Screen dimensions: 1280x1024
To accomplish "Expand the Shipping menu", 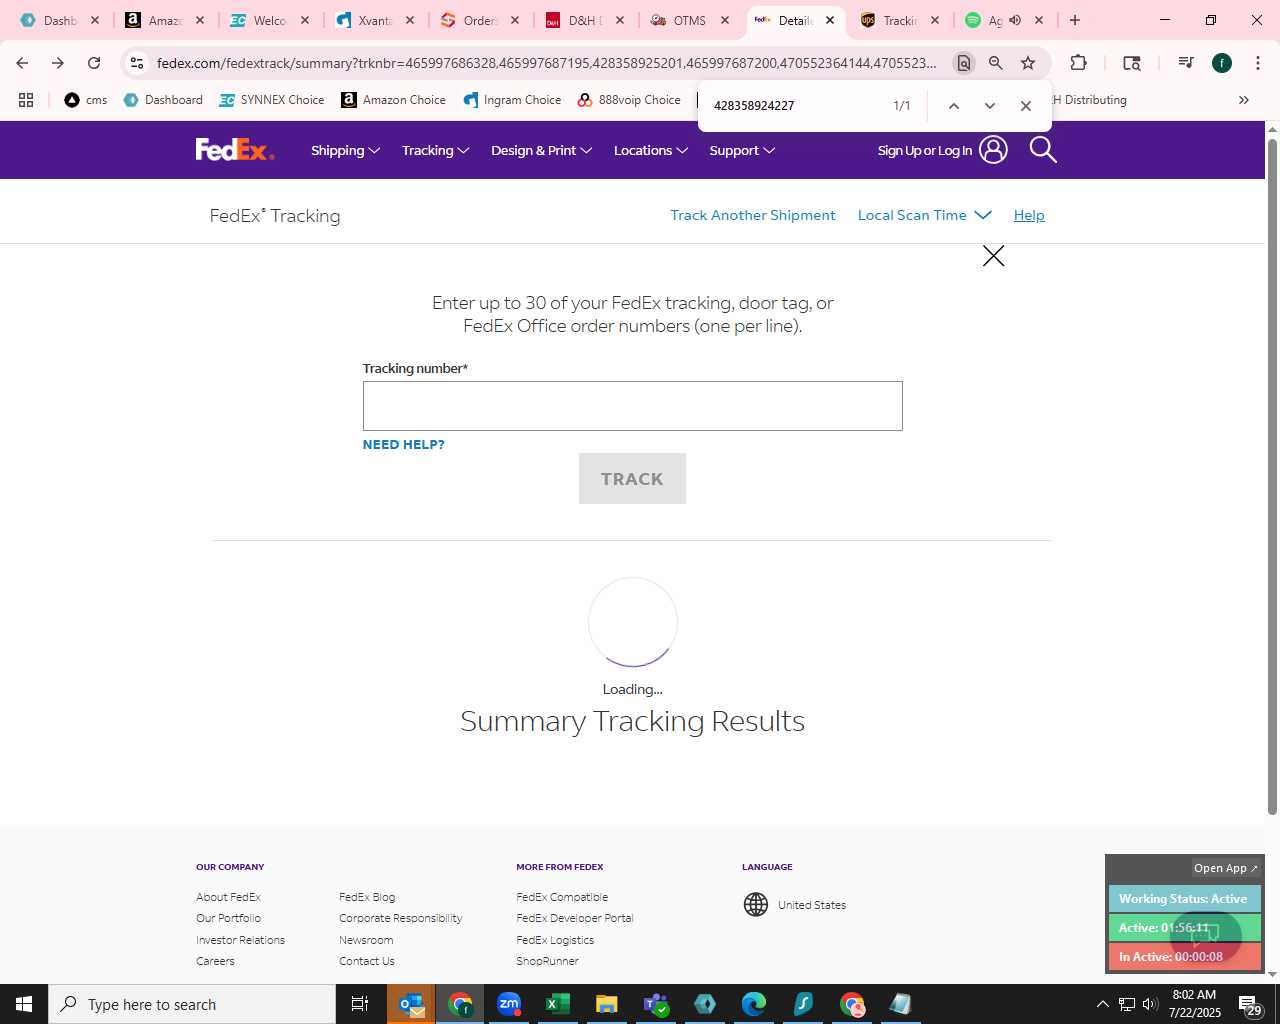I will 345,150.
